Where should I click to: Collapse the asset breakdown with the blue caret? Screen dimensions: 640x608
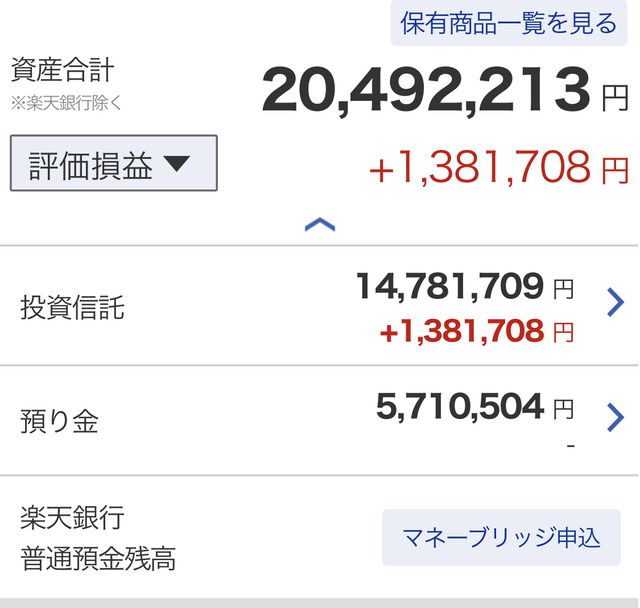tap(319, 225)
